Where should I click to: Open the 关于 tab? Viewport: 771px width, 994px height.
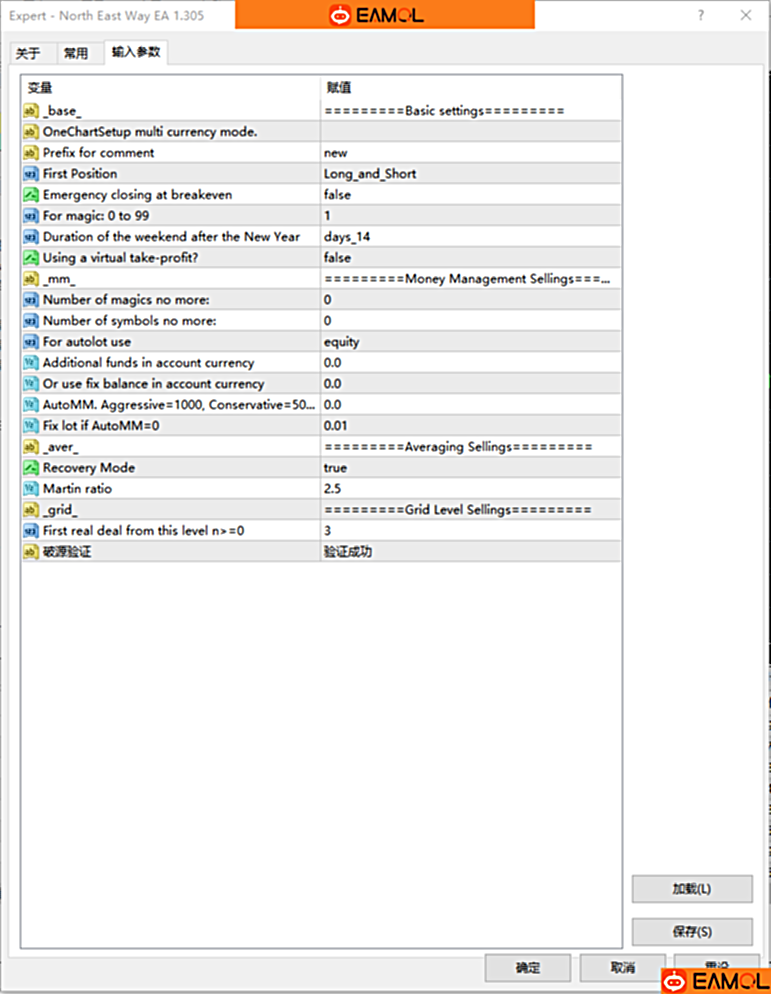(x=32, y=53)
